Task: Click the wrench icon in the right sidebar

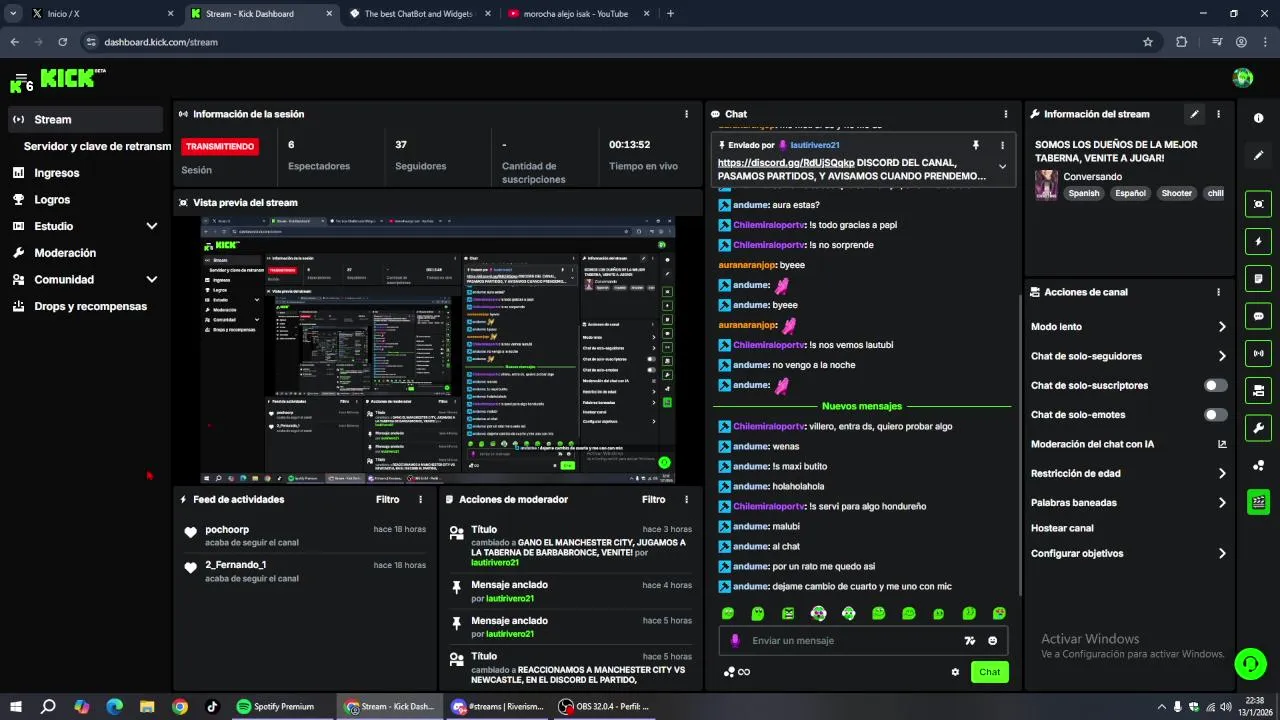Action: tap(1258, 428)
